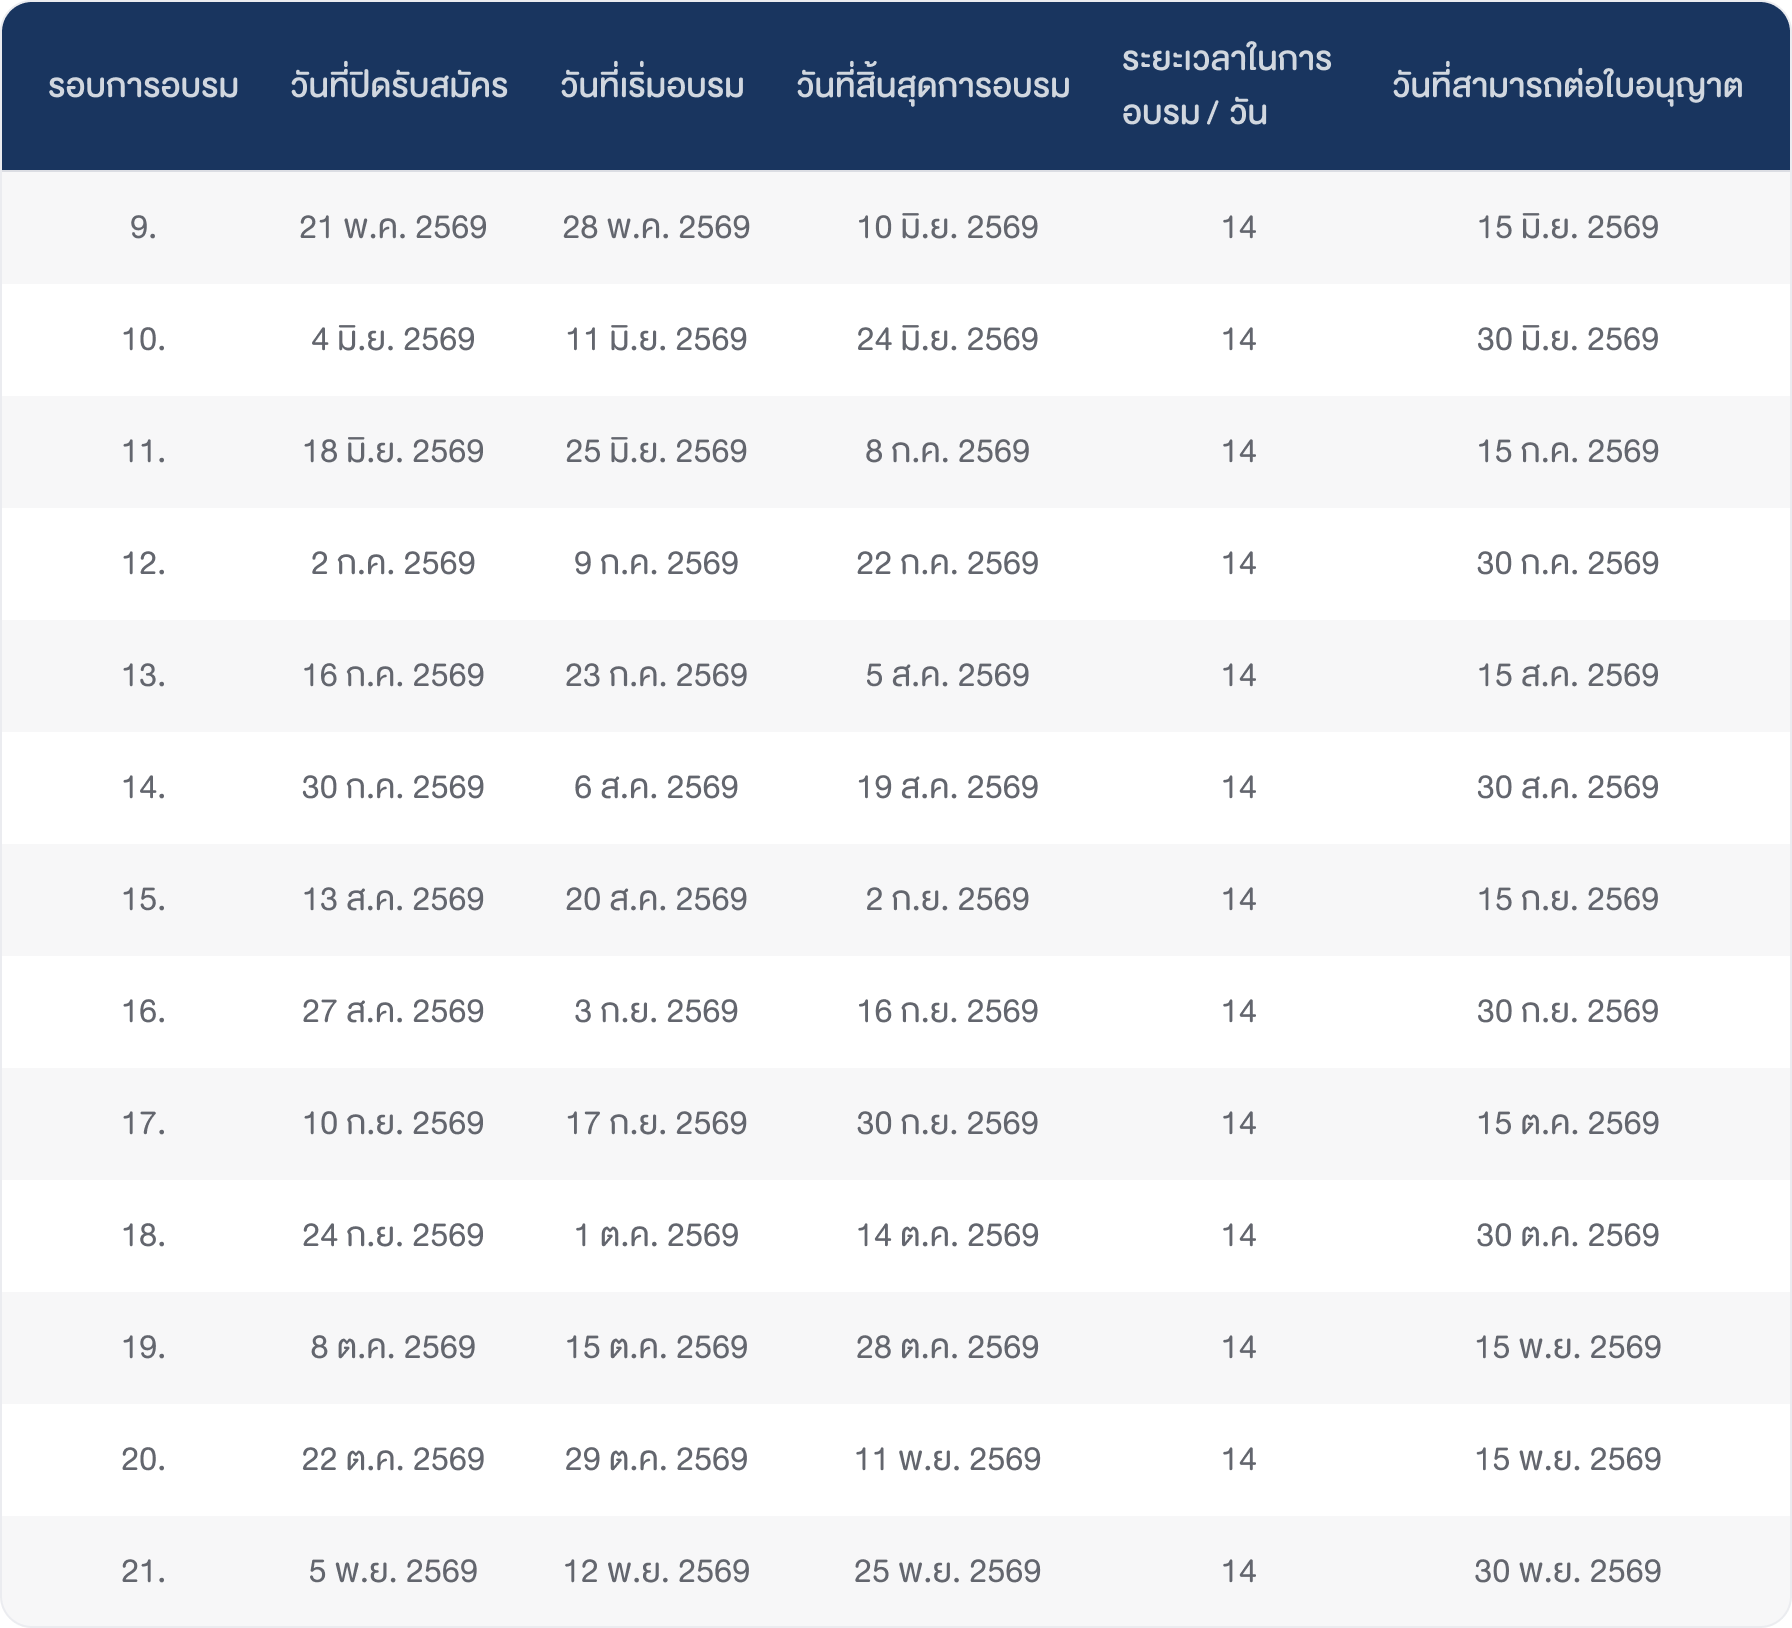Click the วันที่สิ้นสุดการอบรม column header
Viewport: 1792px width, 1628px height.
click(933, 86)
